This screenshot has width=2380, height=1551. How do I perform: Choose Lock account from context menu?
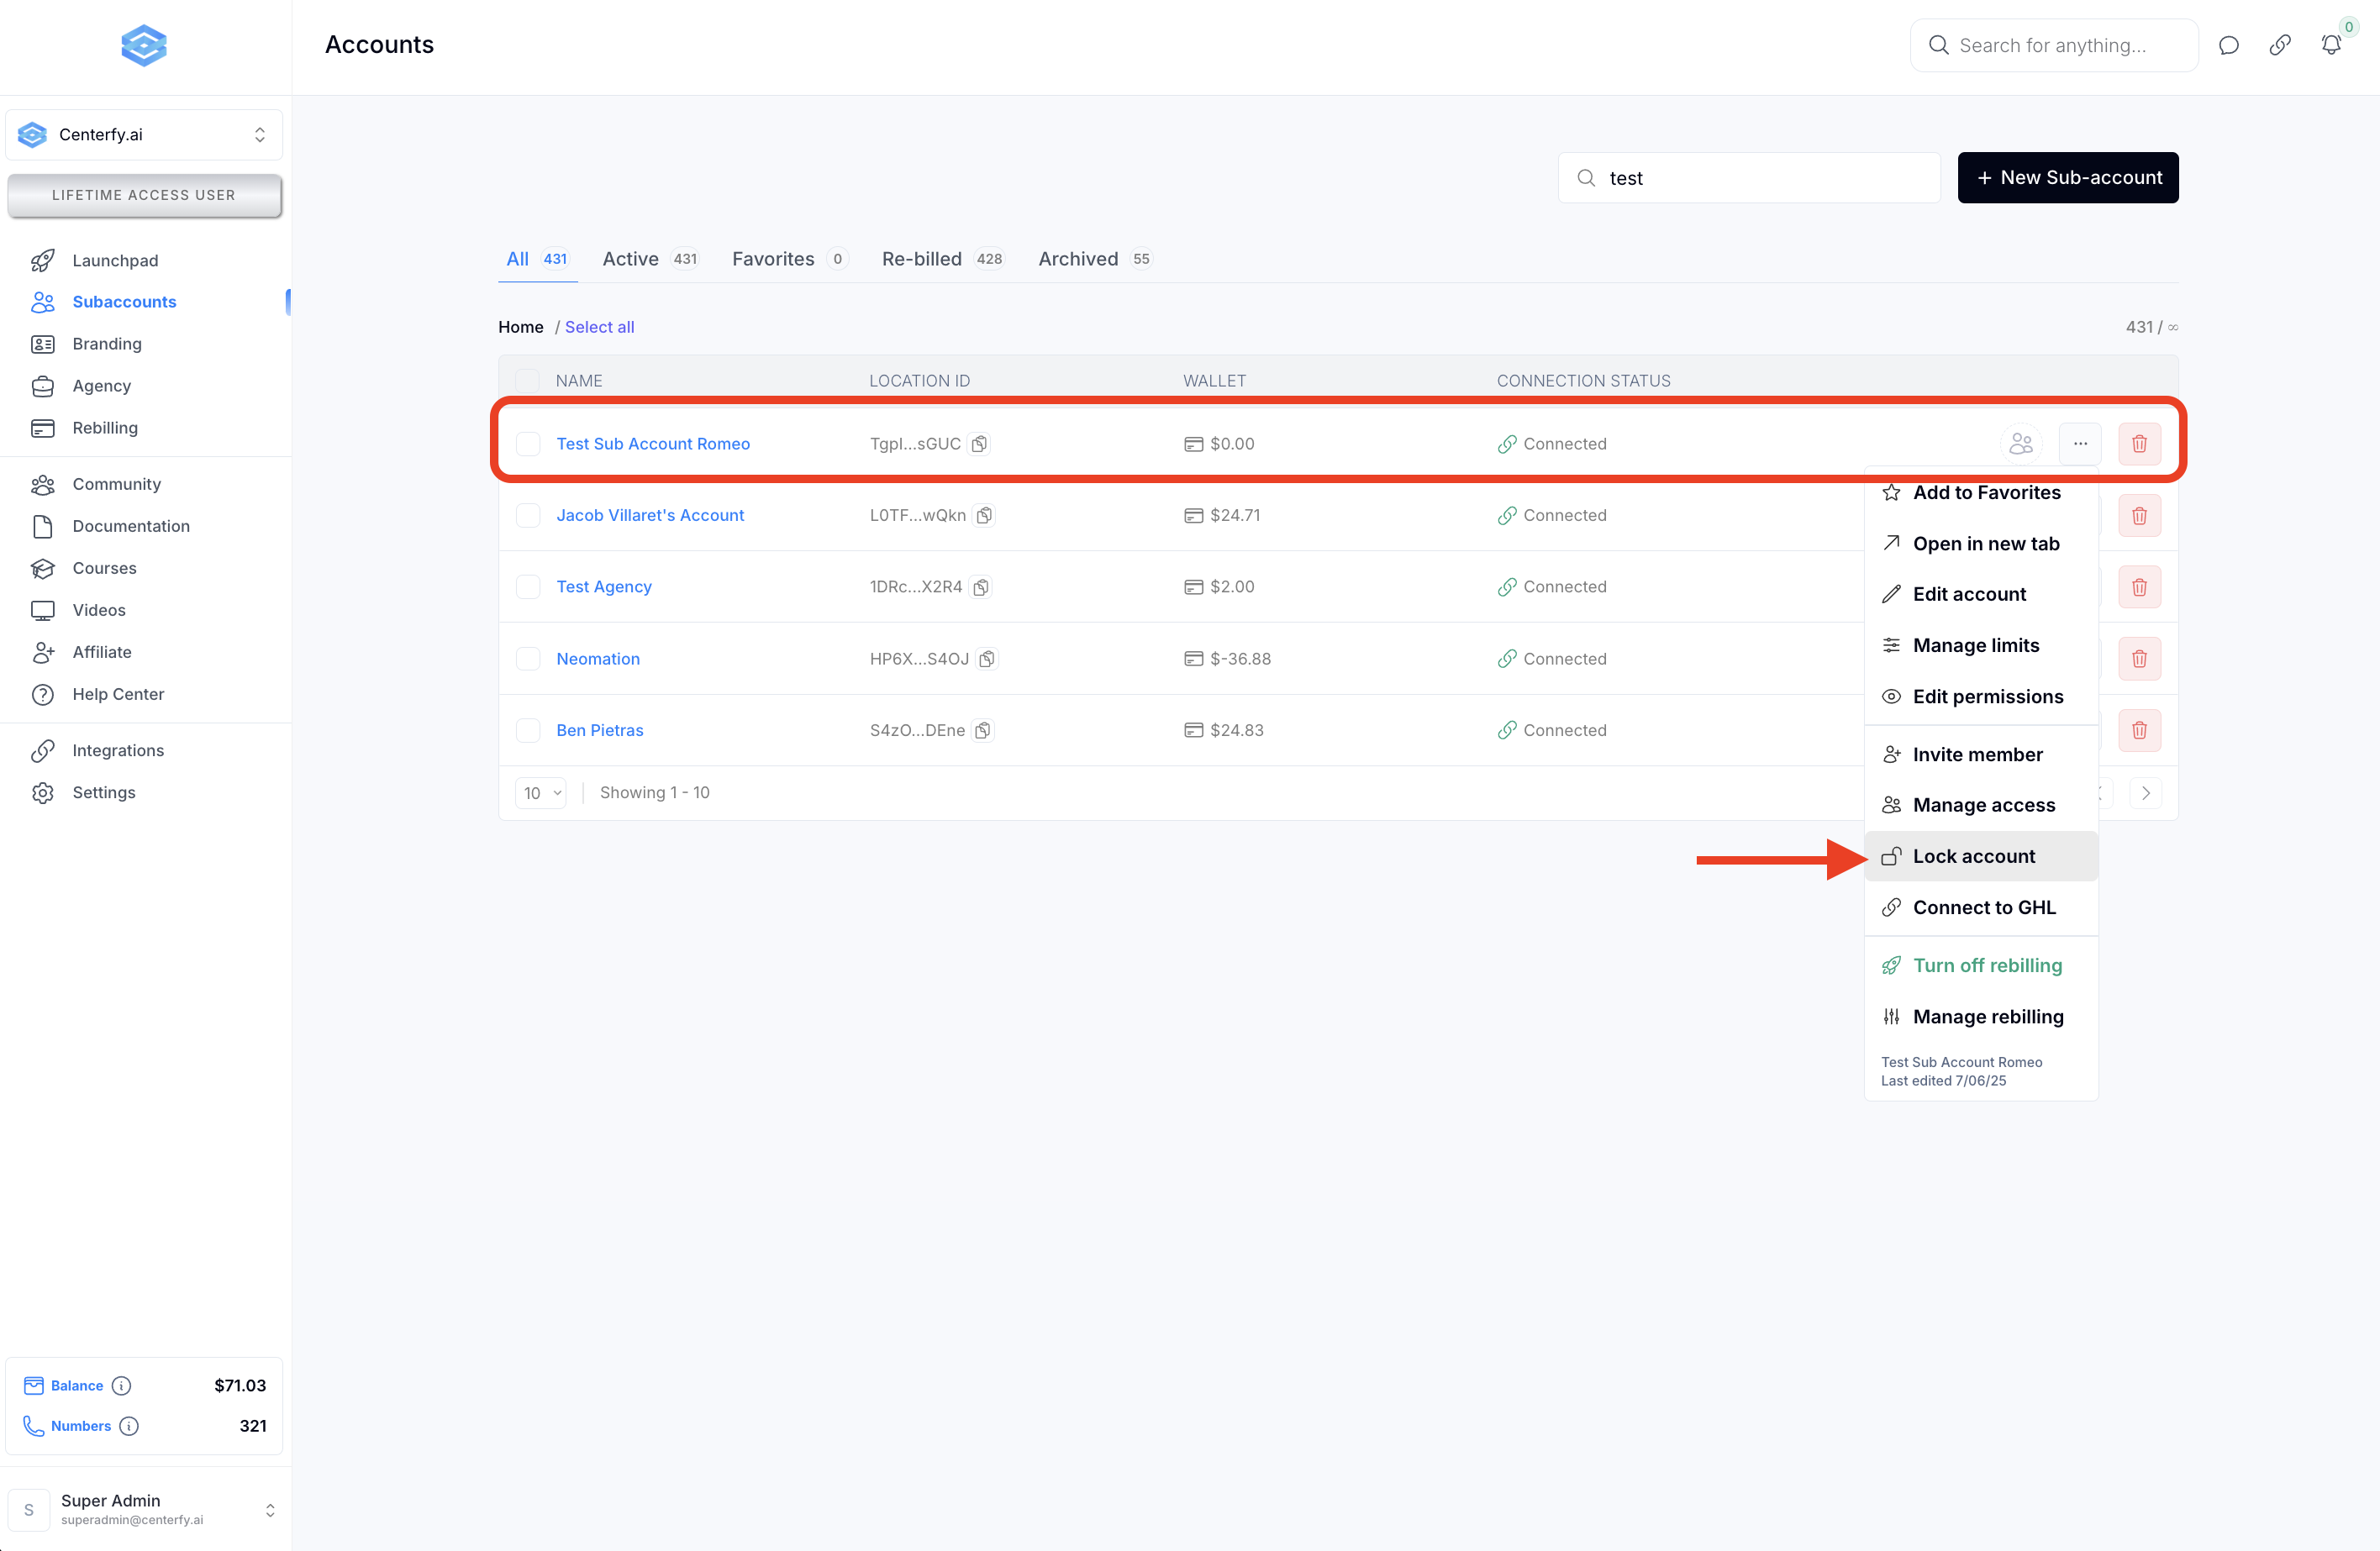click(x=1973, y=856)
